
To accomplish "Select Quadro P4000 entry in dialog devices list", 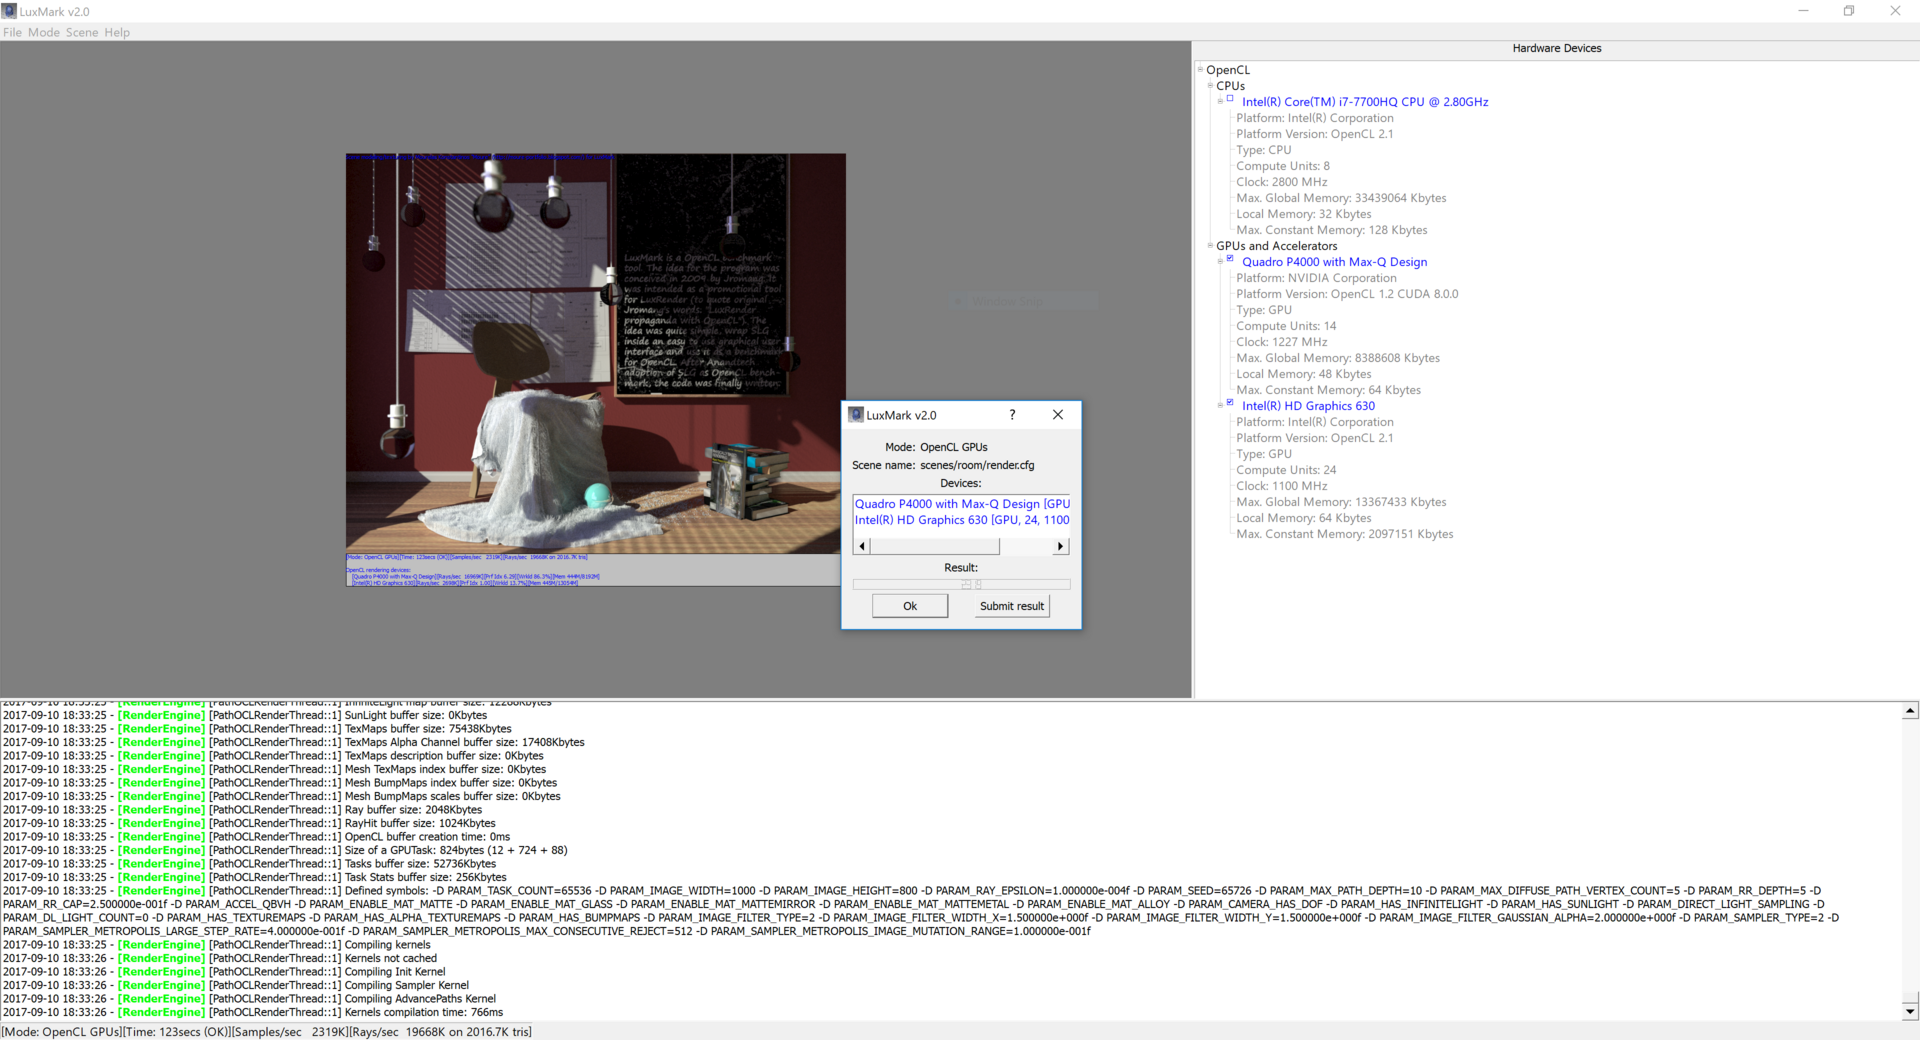I will point(961,504).
